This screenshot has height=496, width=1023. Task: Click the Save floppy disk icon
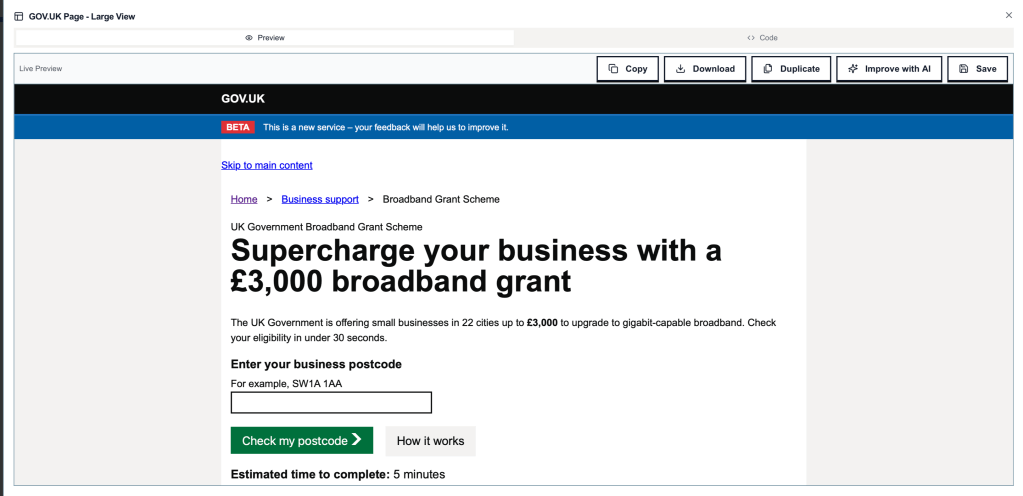click(x=963, y=69)
